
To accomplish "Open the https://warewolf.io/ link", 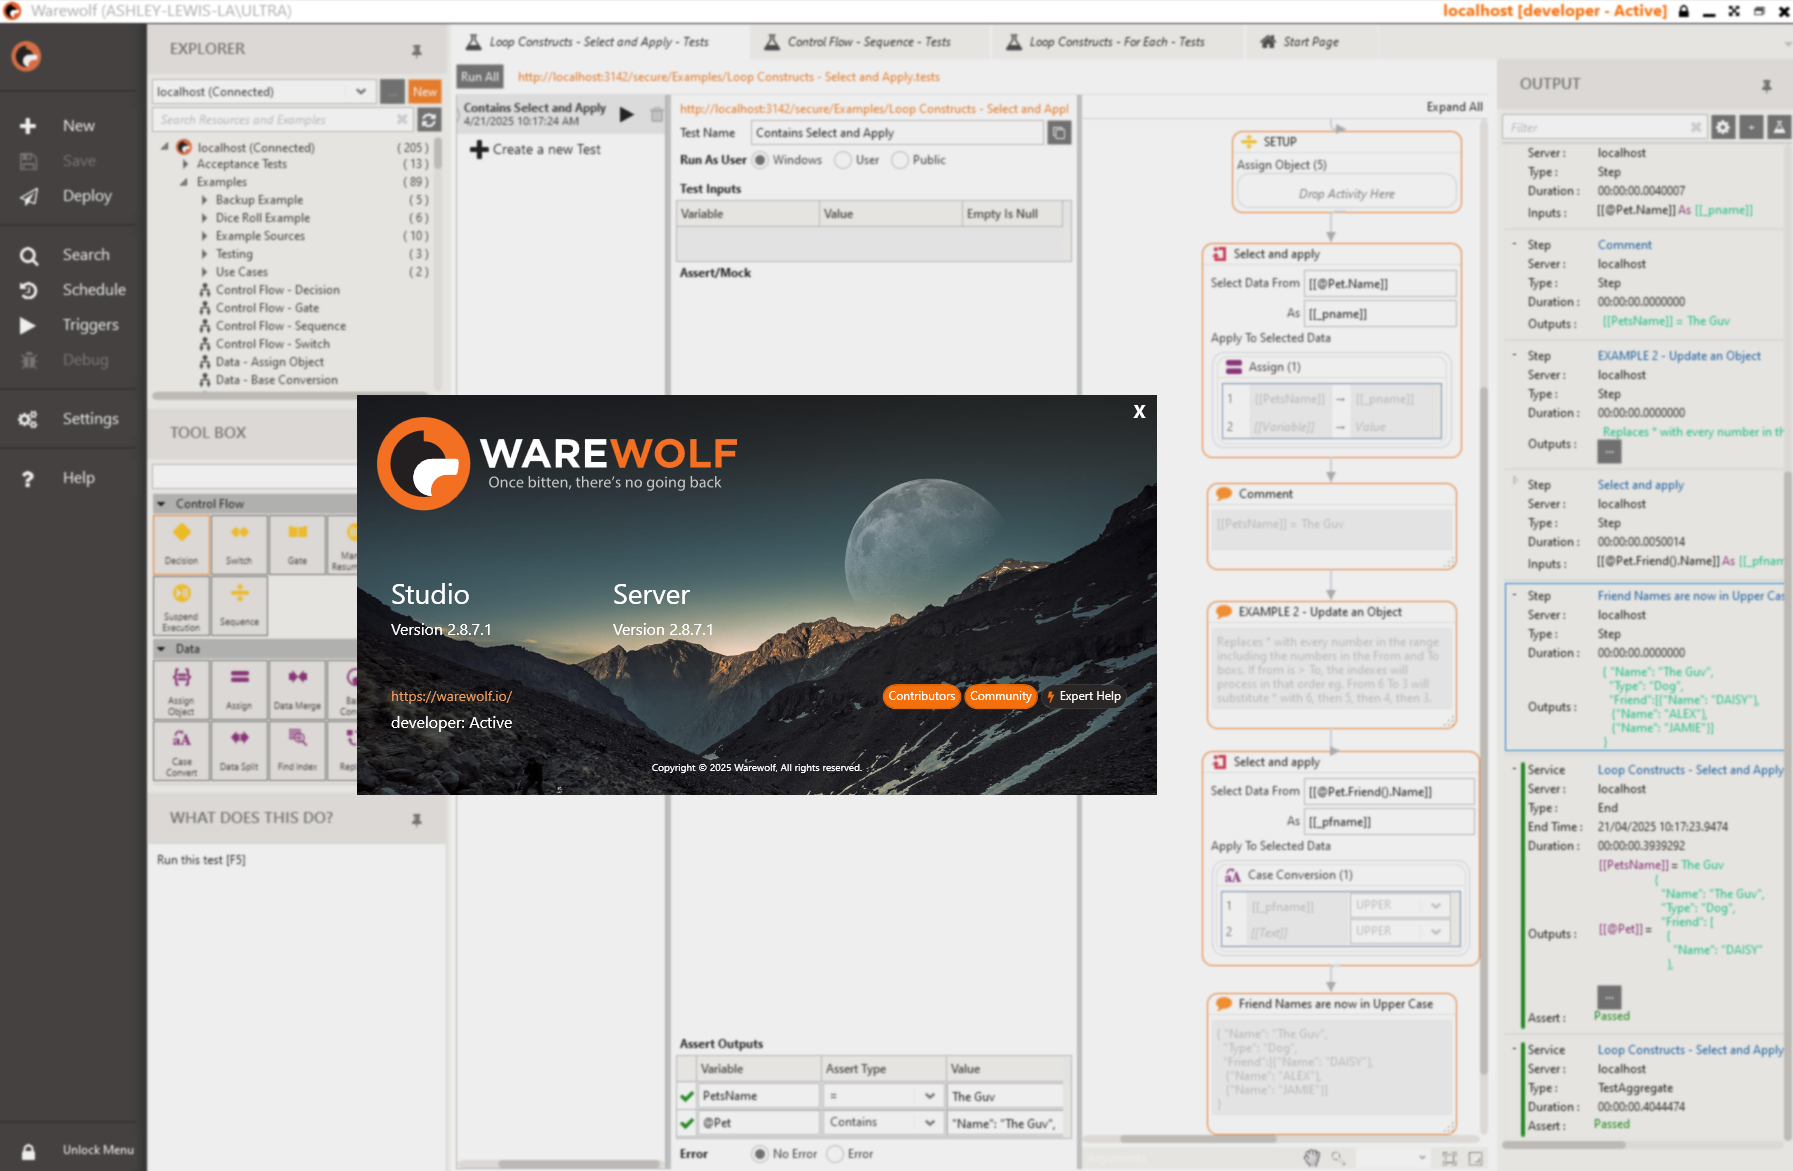I will [x=451, y=696].
